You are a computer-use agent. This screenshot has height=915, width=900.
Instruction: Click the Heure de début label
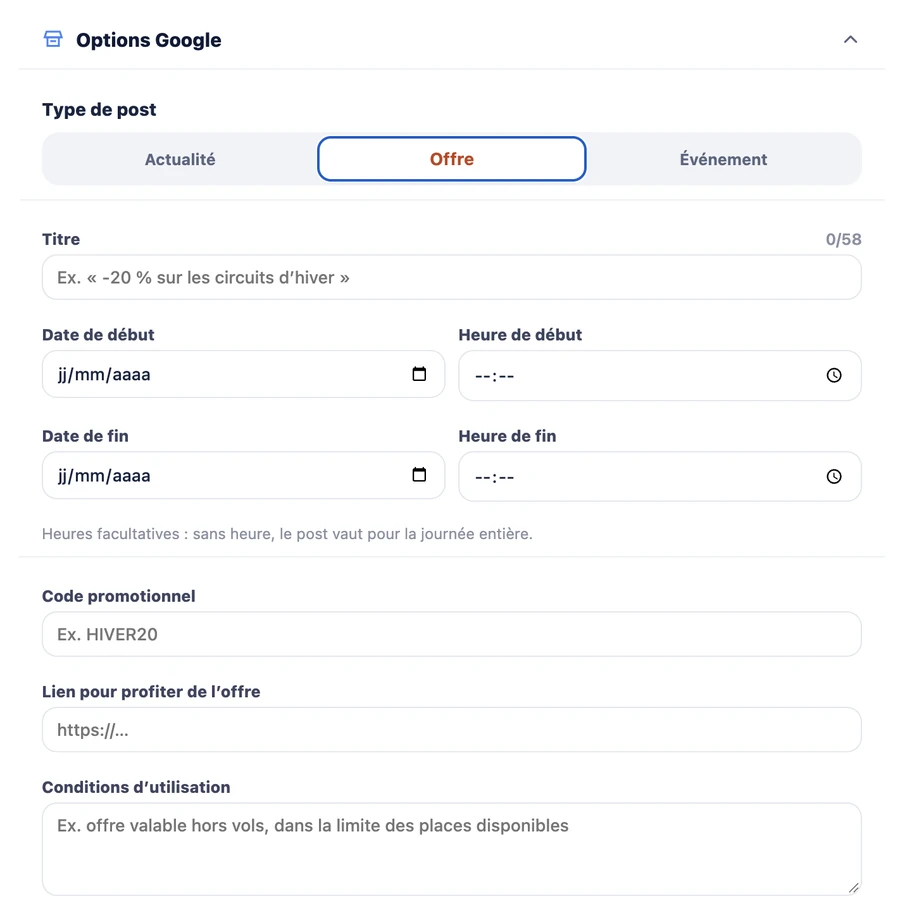pos(520,335)
